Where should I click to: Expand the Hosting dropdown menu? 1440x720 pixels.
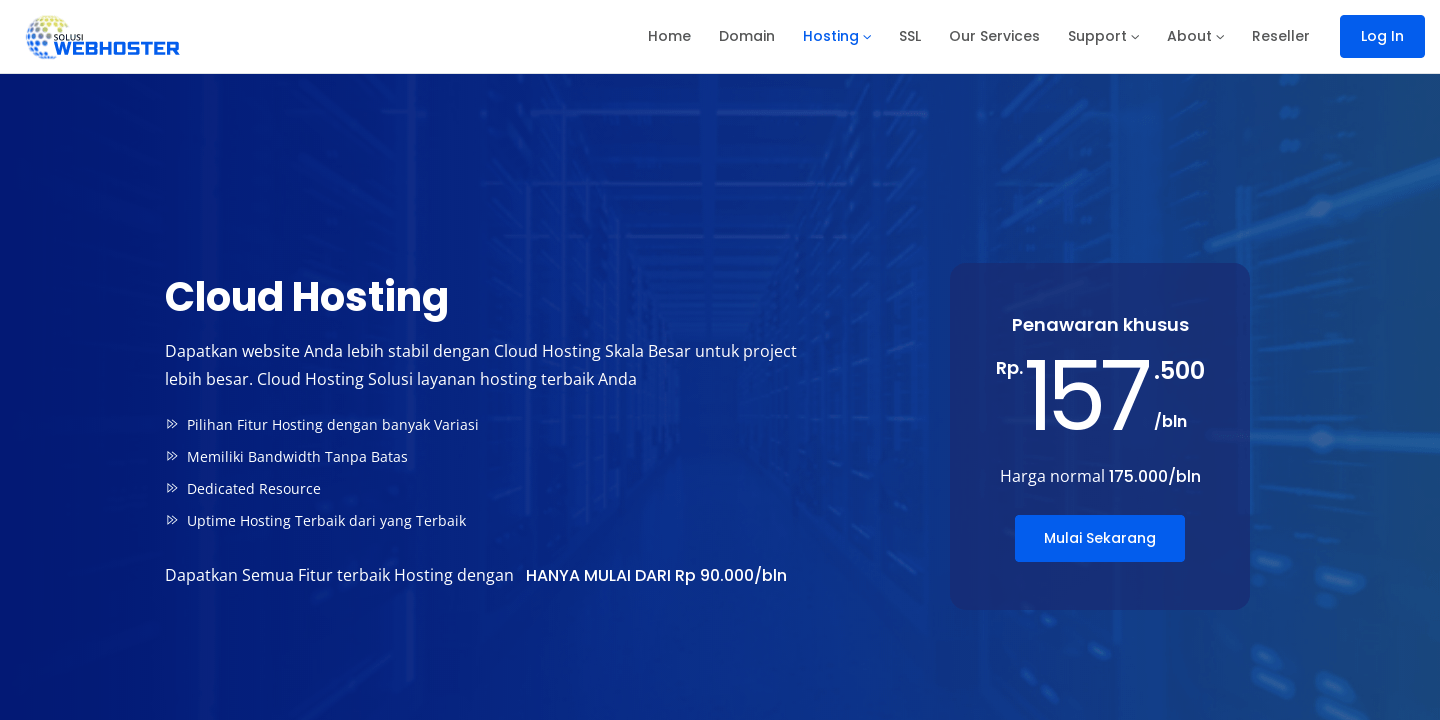(837, 36)
